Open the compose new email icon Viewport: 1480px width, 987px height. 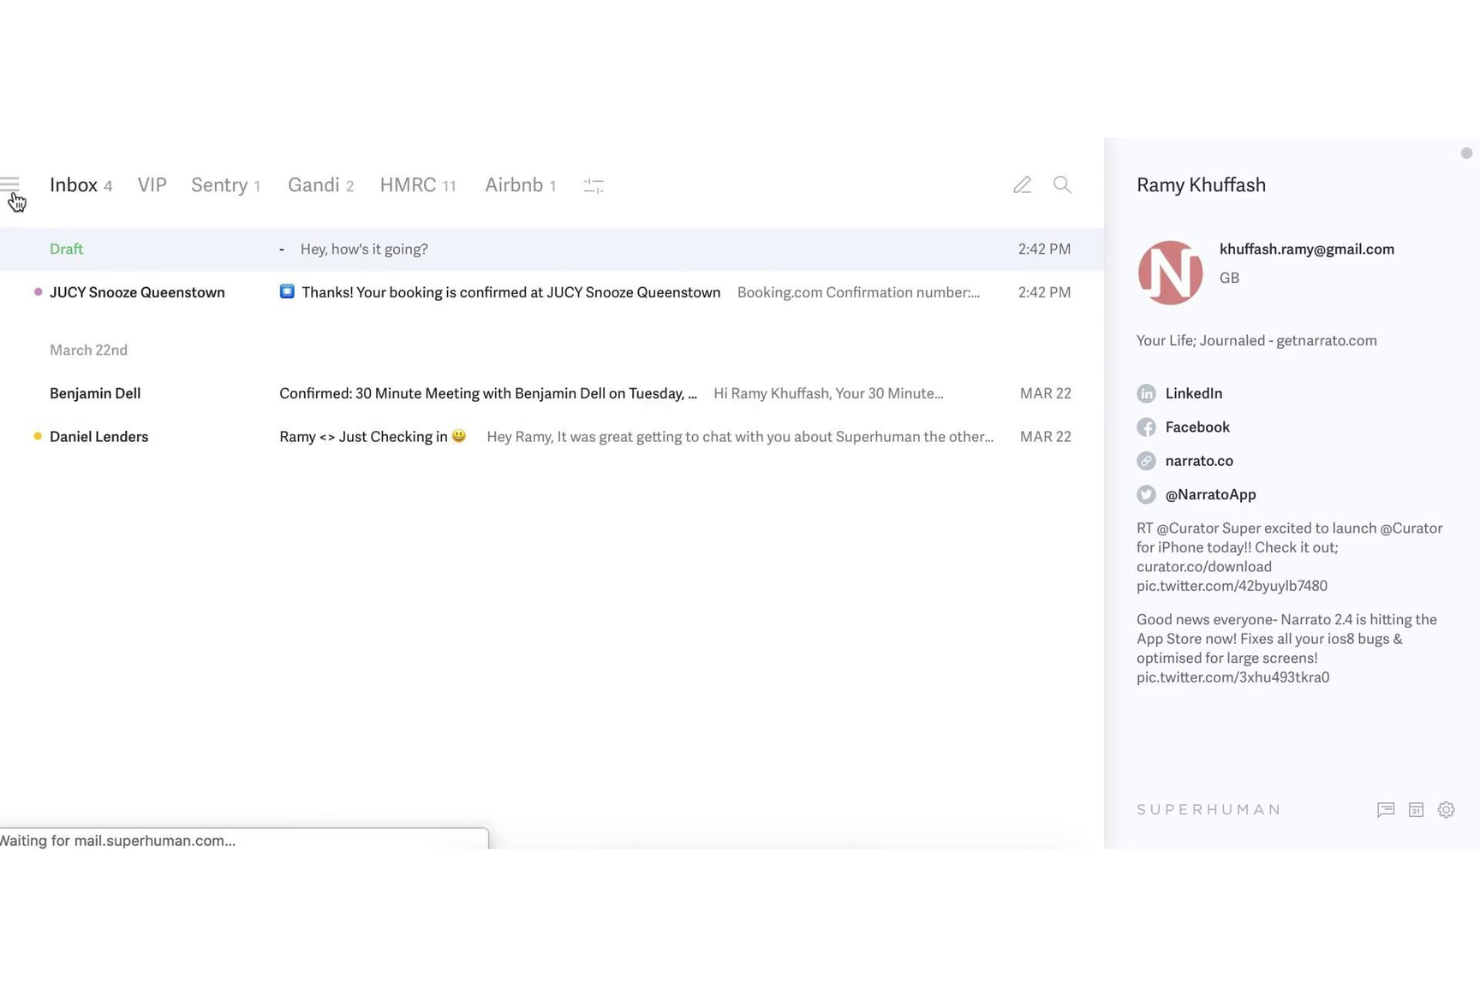1021,185
